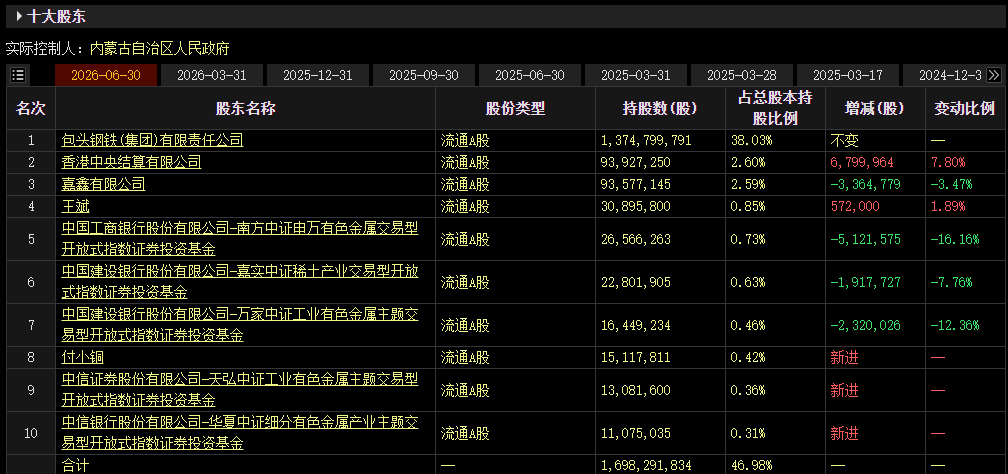Select the -12.36% change ratio
This screenshot has height=474, width=1008.
(955, 325)
